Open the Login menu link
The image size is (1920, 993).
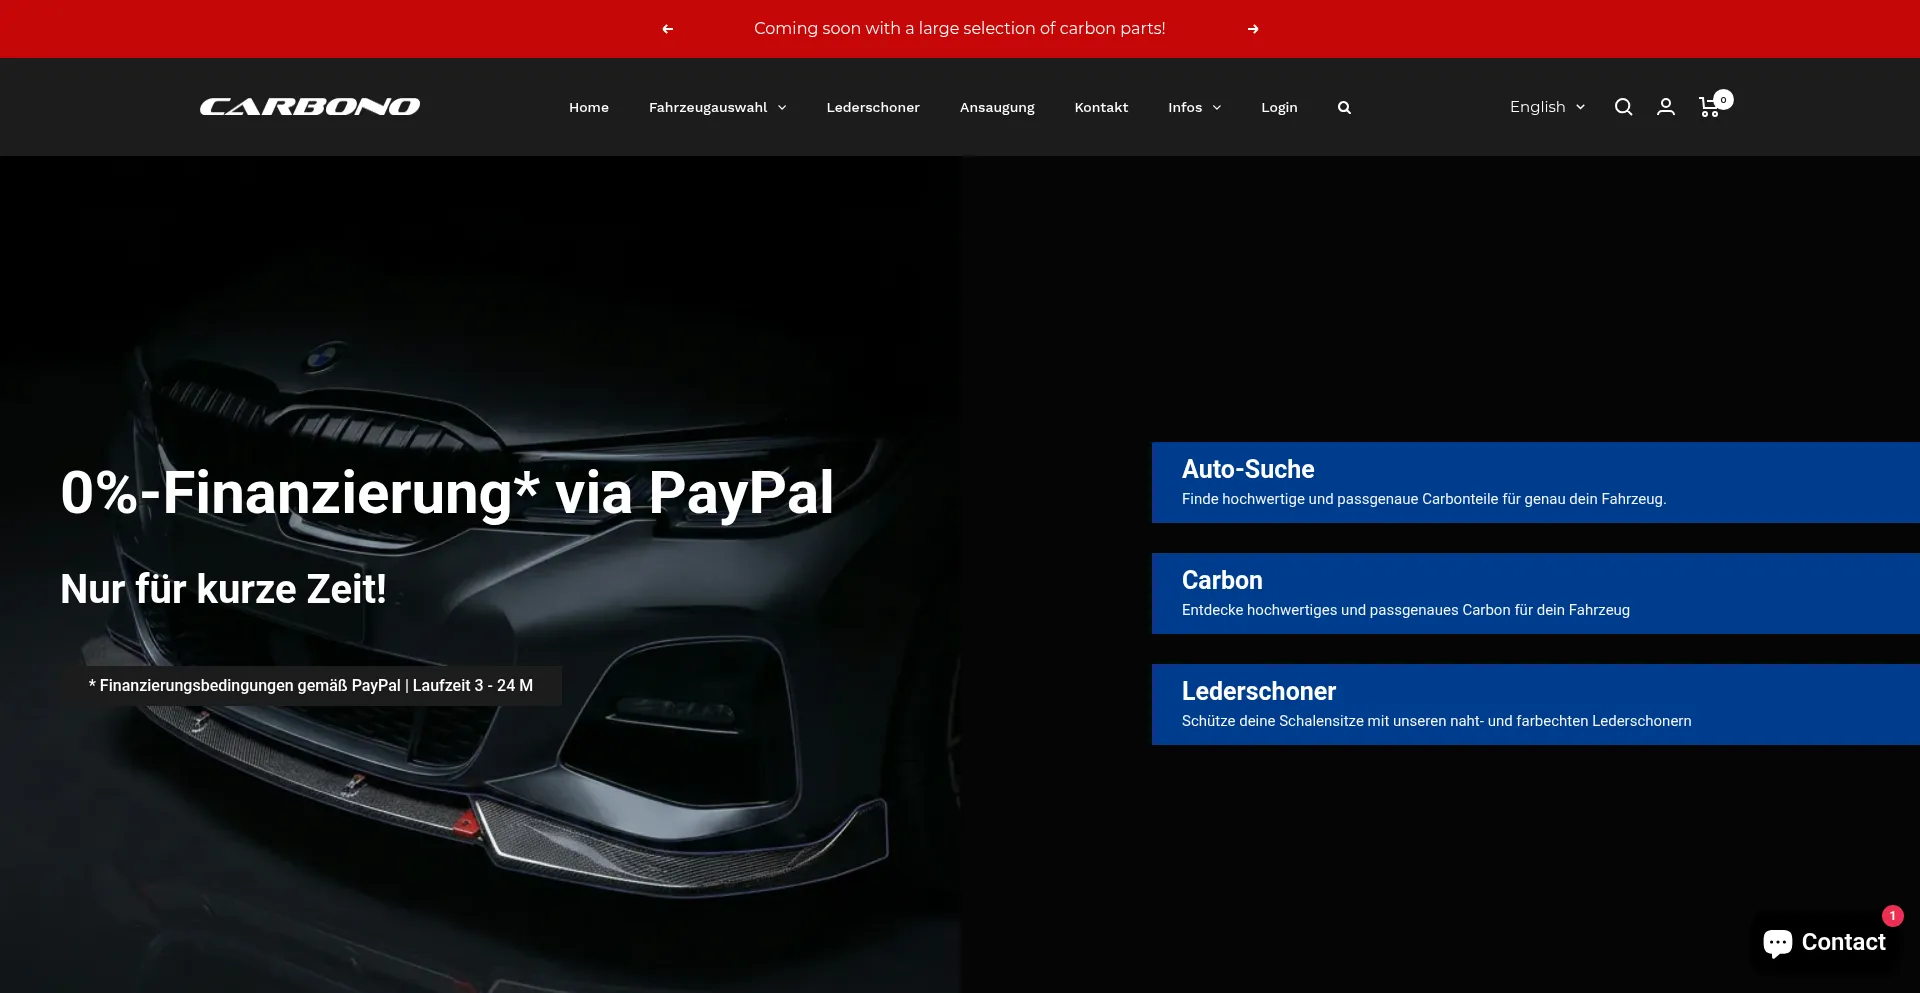pos(1279,107)
